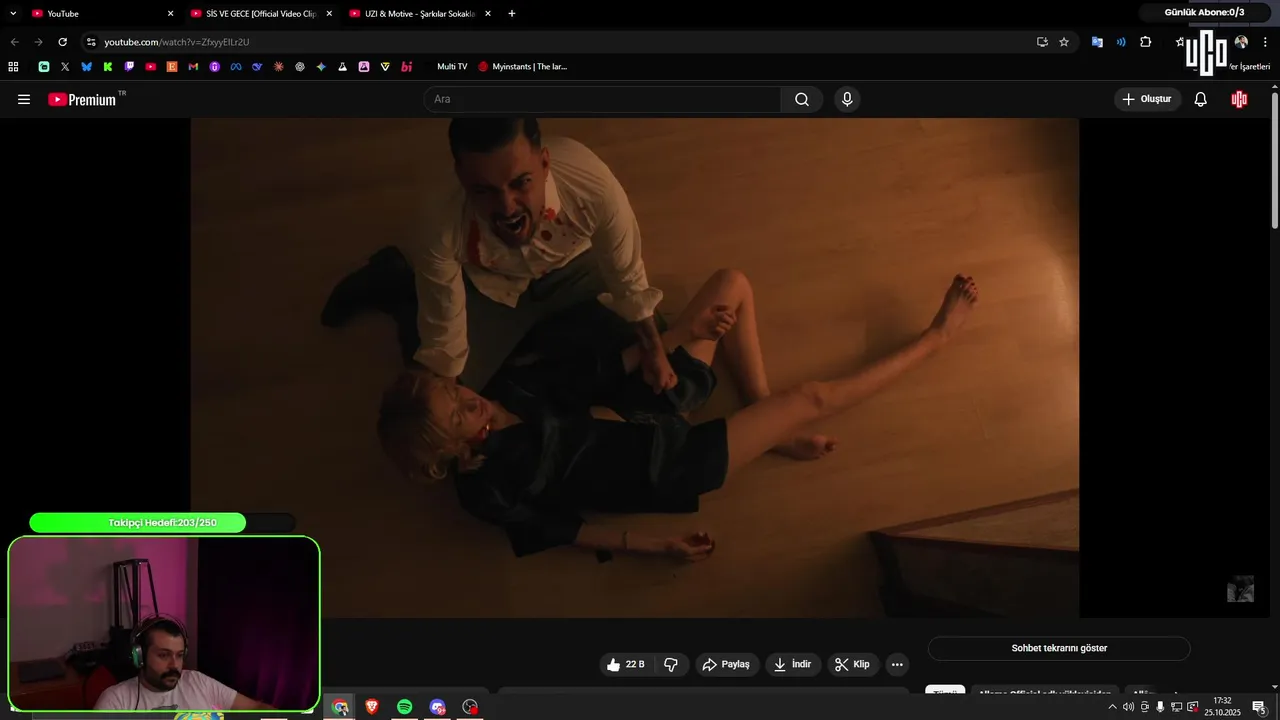Image resolution: width=1280 pixels, height=720 pixels.
Task: Click the video player frame
Action: (x=635, y=367)
